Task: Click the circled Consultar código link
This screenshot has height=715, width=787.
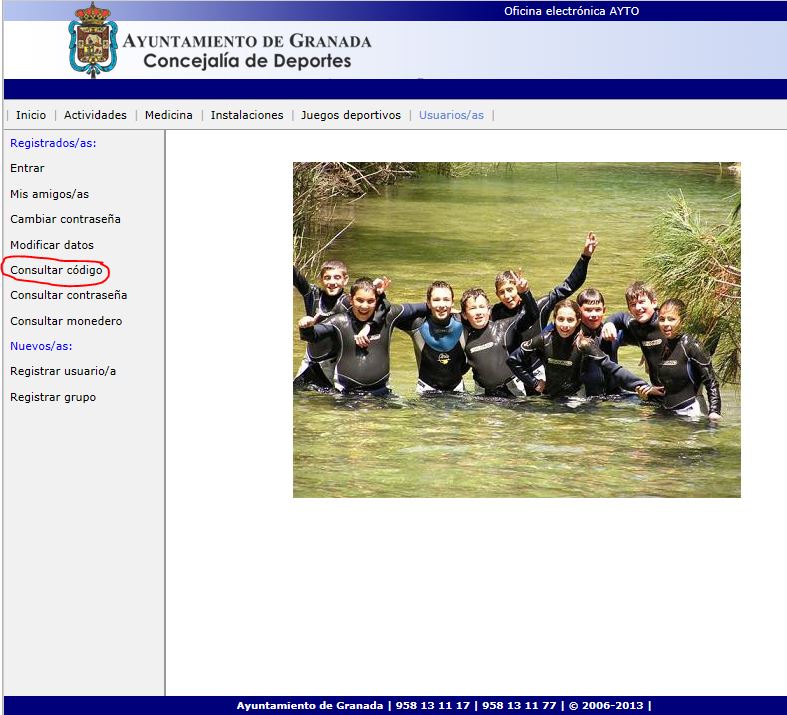Action: point(56,270)
